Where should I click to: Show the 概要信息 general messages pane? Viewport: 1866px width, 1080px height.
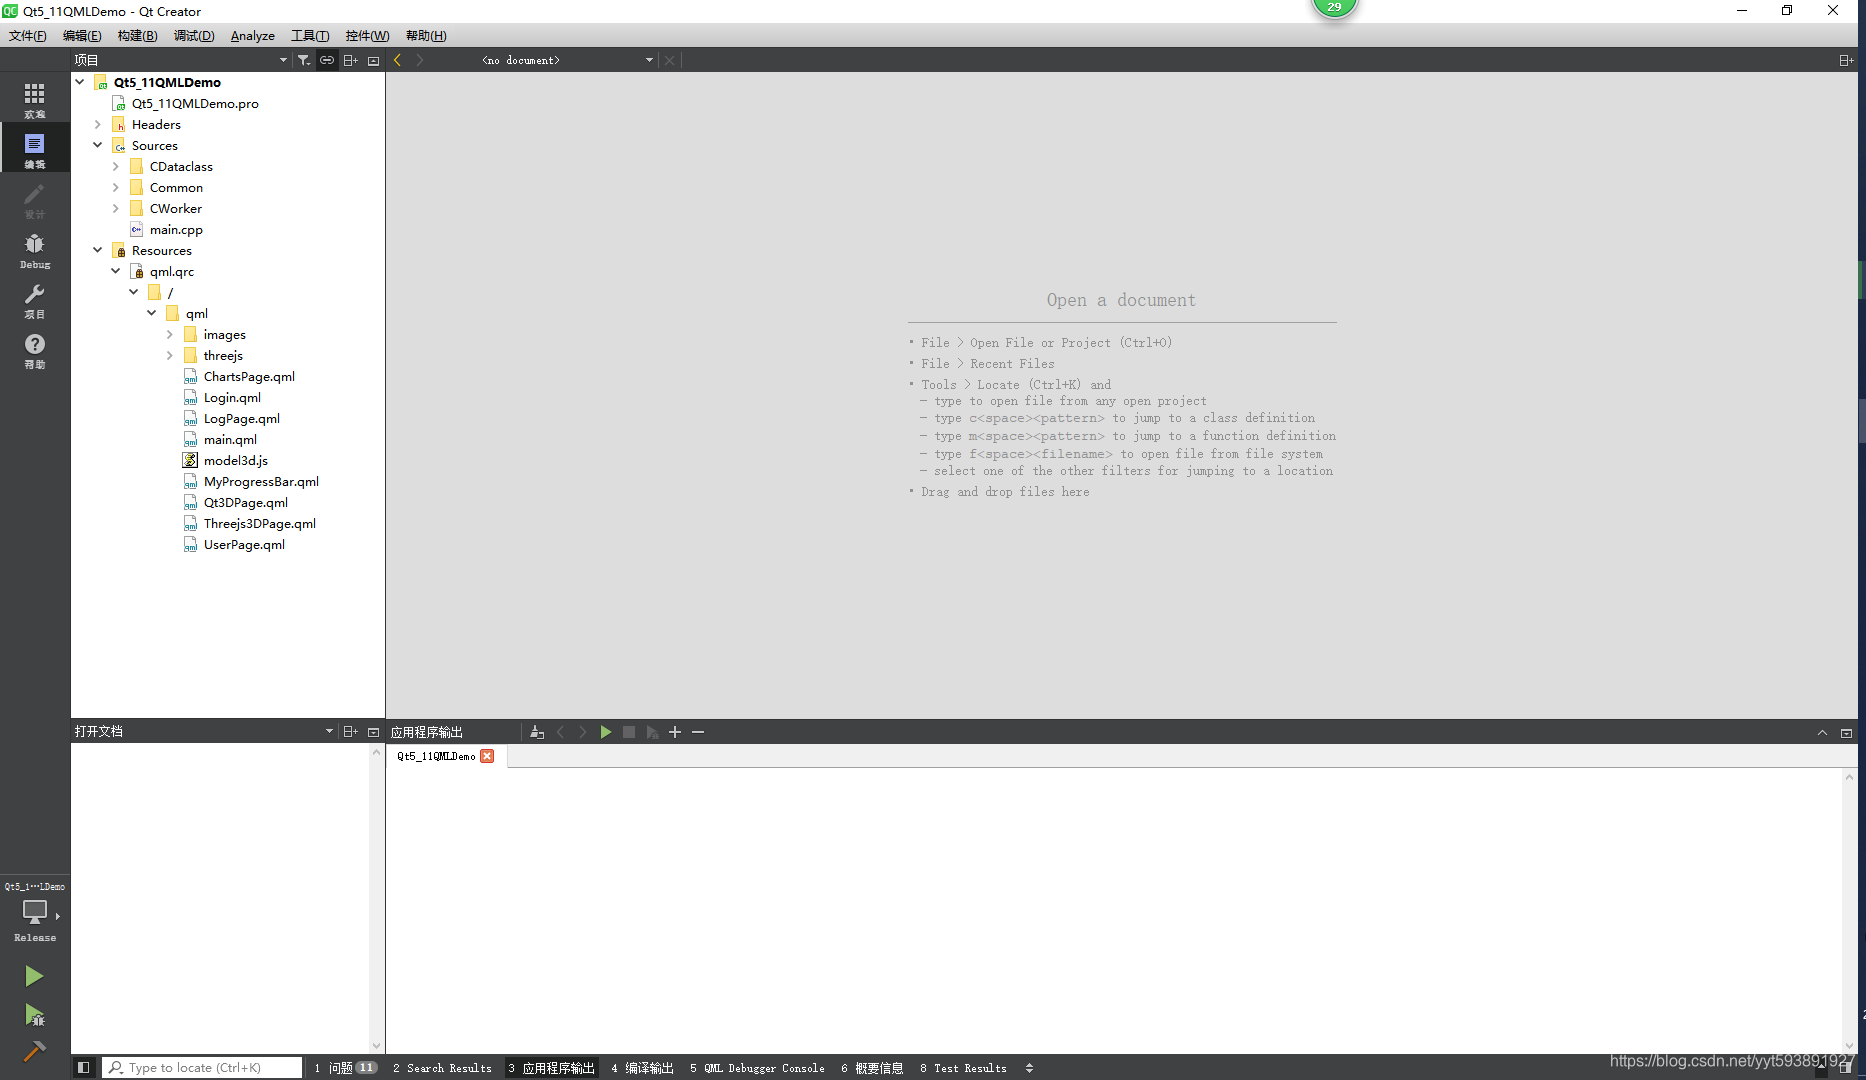pyautogui.click(x=872, y=1068)
